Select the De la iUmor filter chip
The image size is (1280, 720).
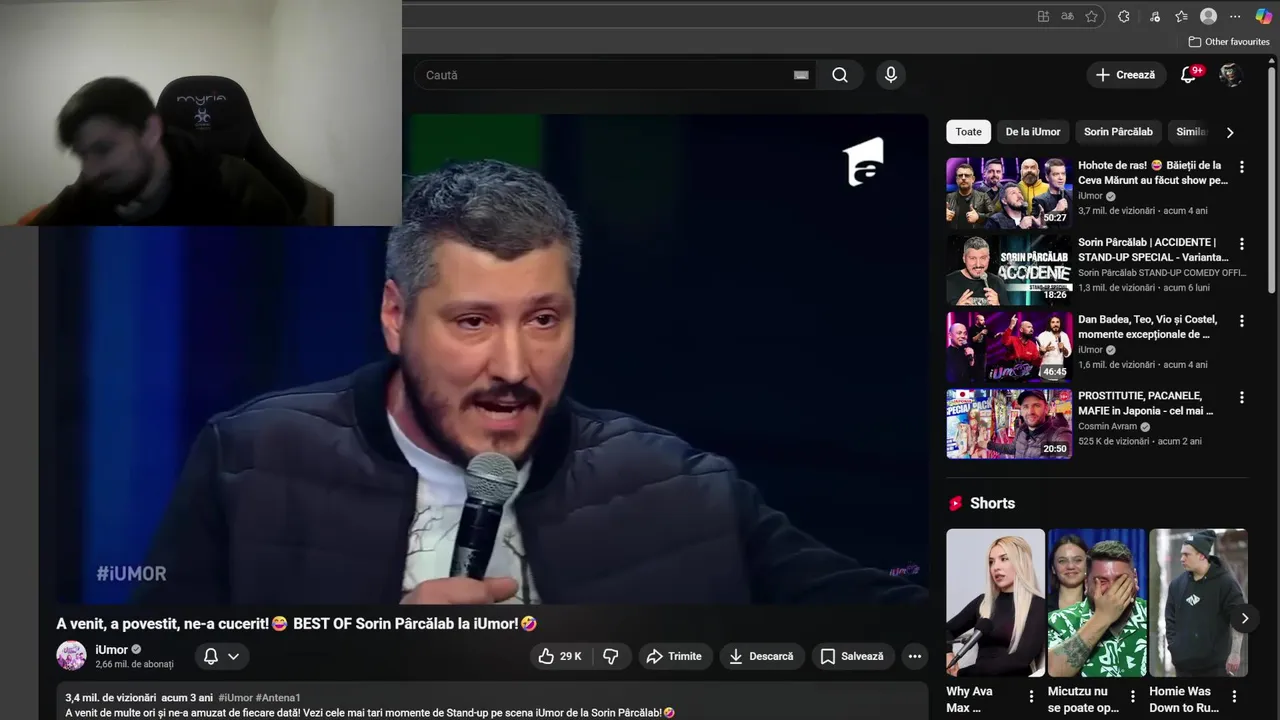point(1033,132)
